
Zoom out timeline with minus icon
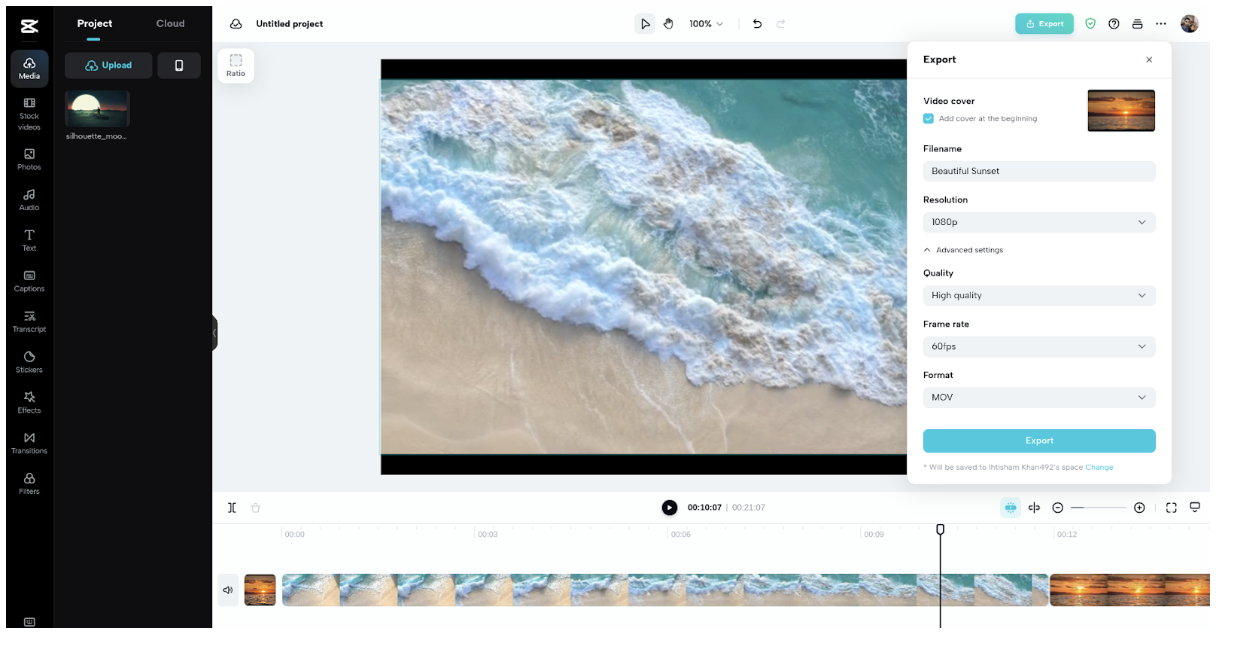tap(1058, 508)
